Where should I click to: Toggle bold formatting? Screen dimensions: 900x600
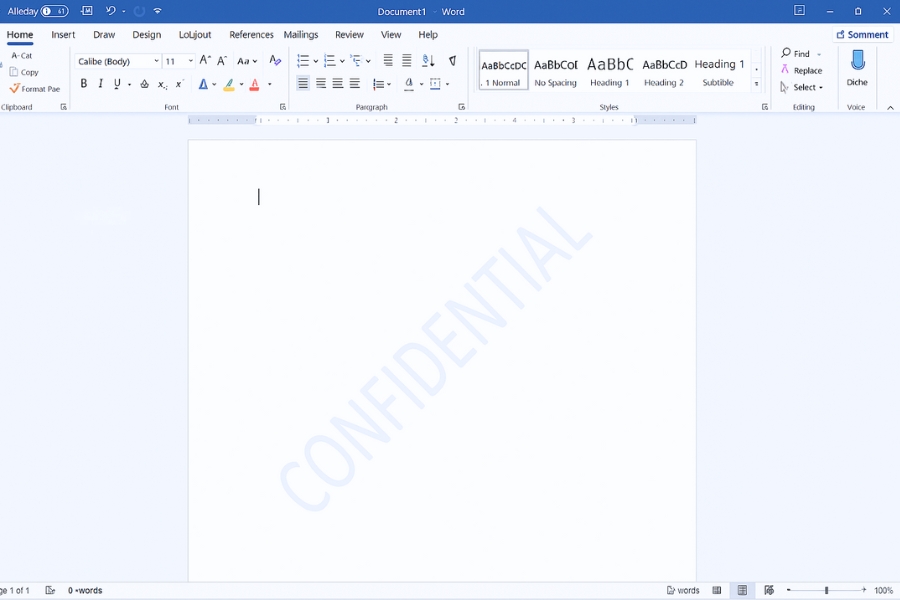[x=84, y=83]
